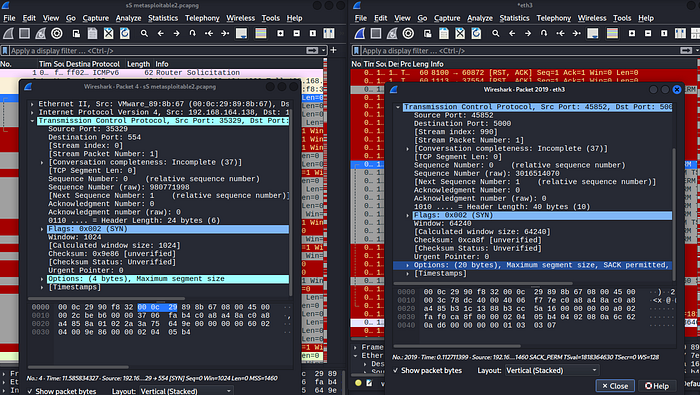Toggle colorize packet list in metasploitable2 window

pos(261,33)
